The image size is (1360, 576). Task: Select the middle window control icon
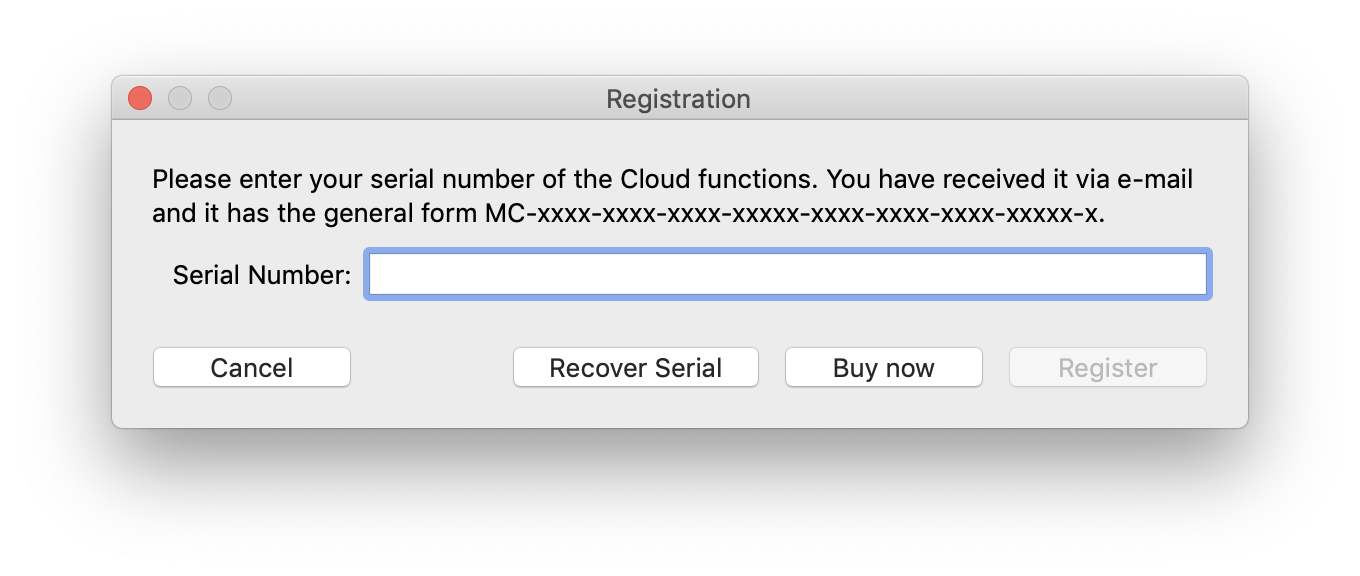pyautogui.click(x=179, y=98)
